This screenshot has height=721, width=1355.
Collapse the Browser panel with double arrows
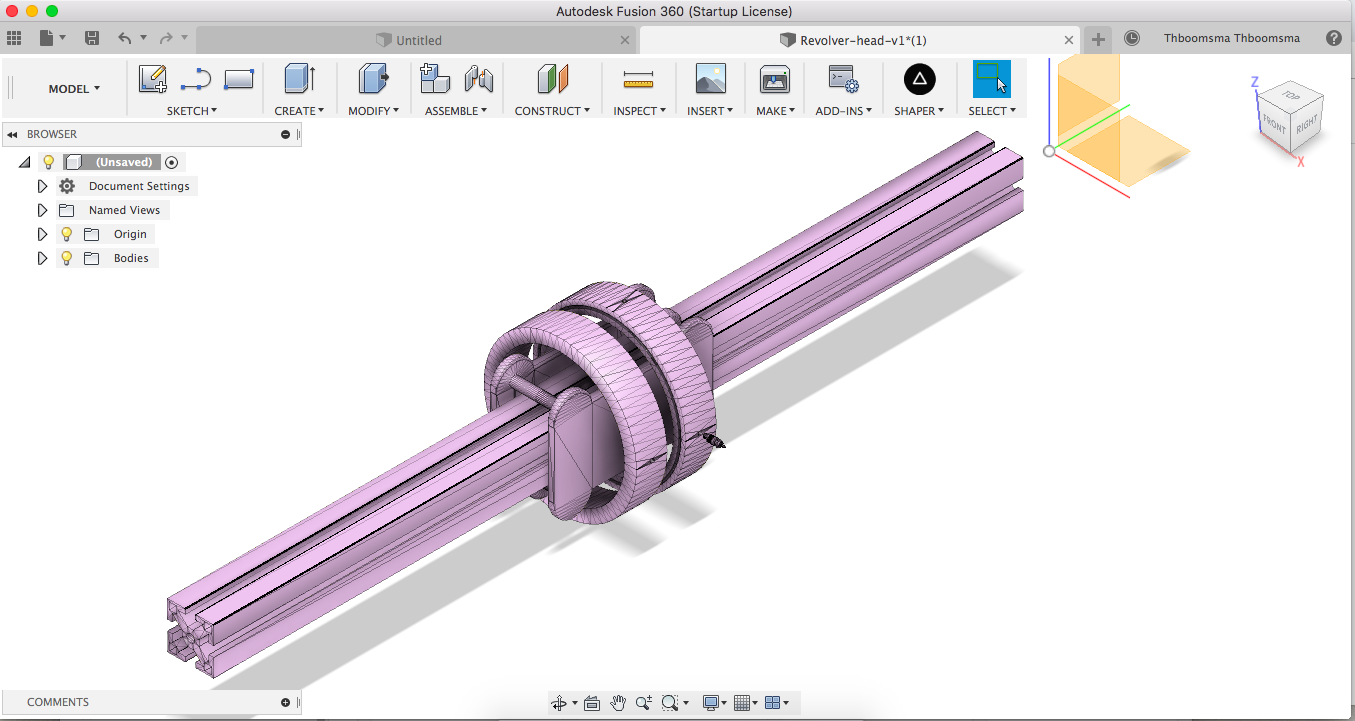pos(11,133)
